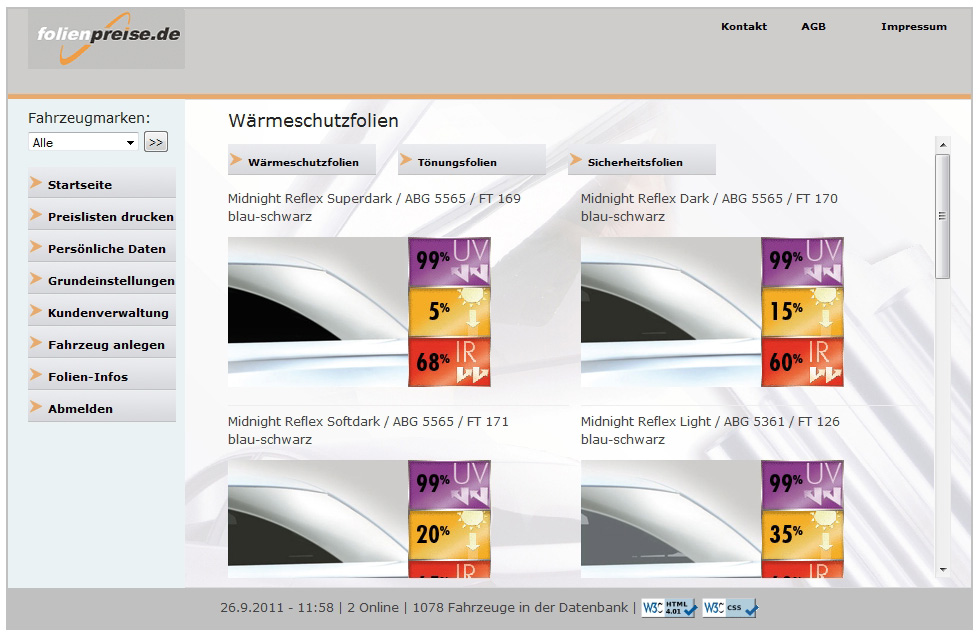
Task: Switch to the Tönungsfolien tab
Action: (472, 161)
